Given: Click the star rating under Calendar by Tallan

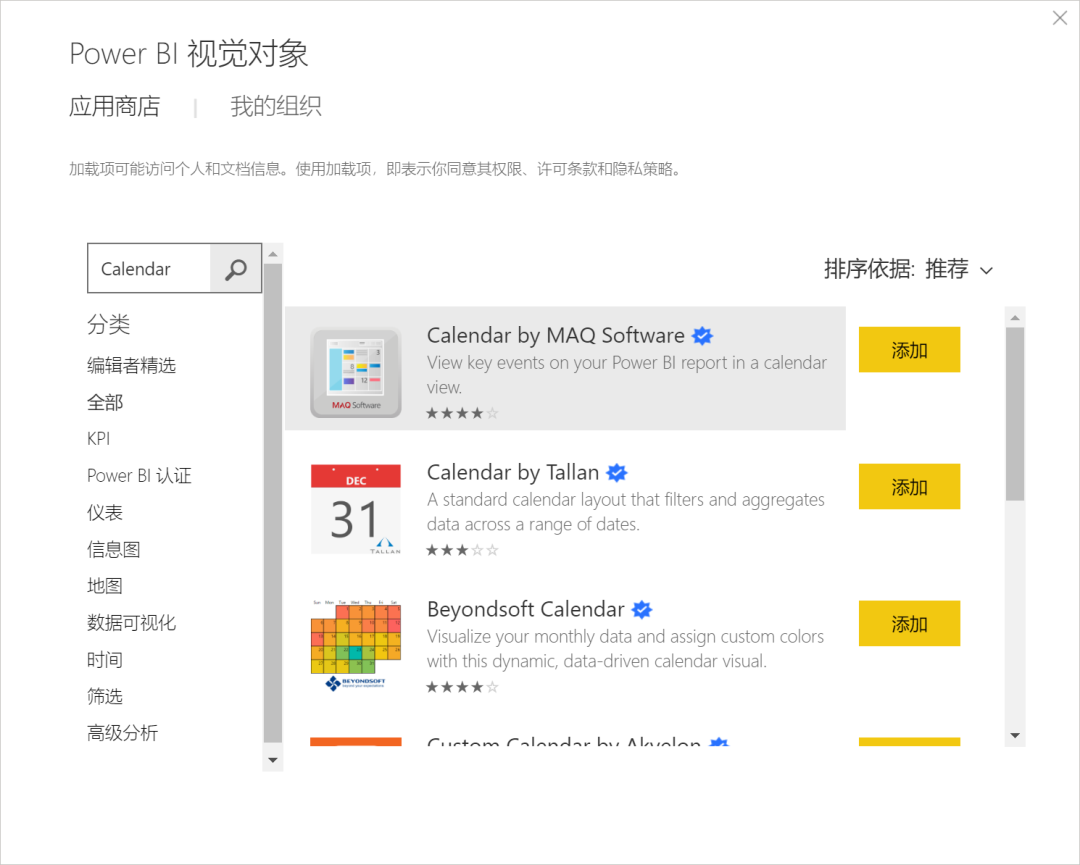Looking at the screenshot, I should 462,550.
